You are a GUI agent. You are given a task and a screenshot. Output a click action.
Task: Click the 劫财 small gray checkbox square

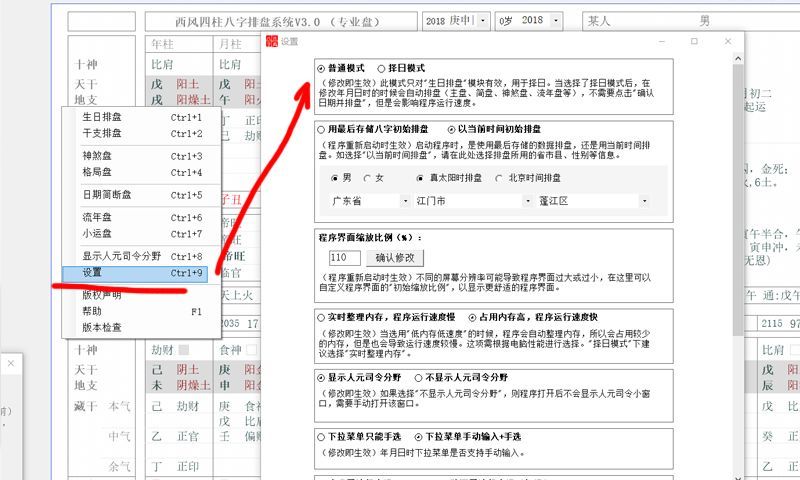184,350
